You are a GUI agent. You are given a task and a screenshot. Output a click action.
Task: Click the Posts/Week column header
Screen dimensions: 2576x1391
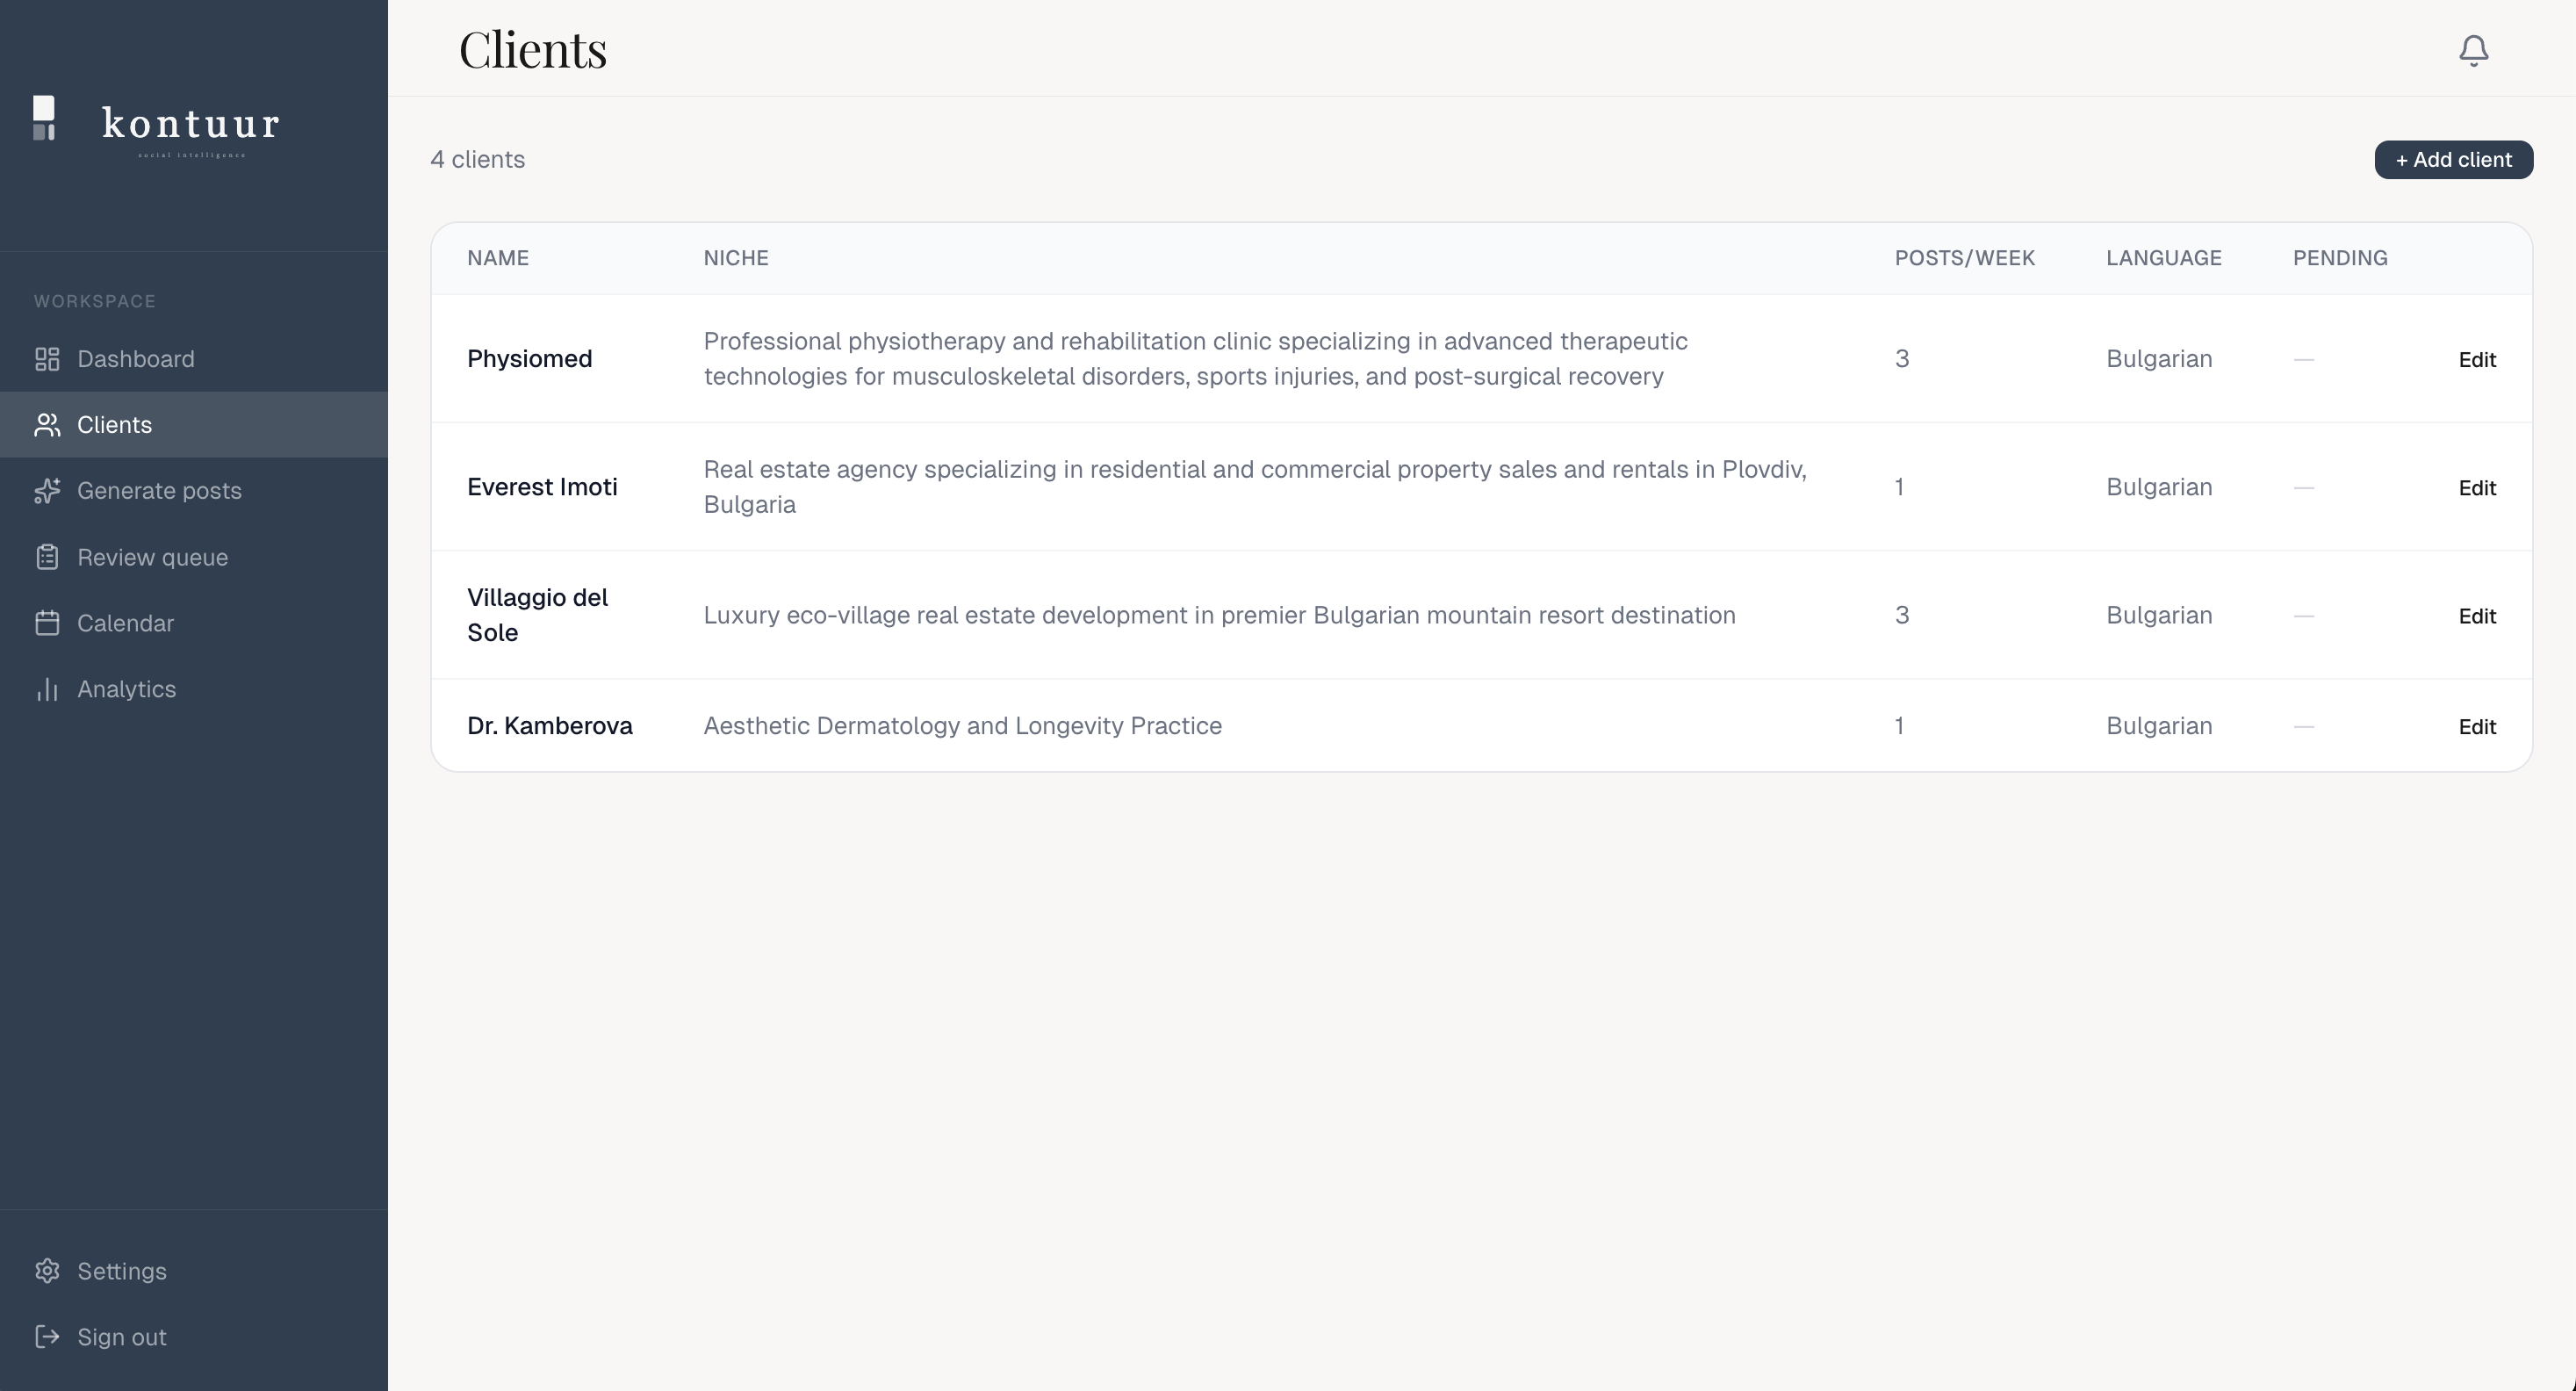pos(1964,258)
